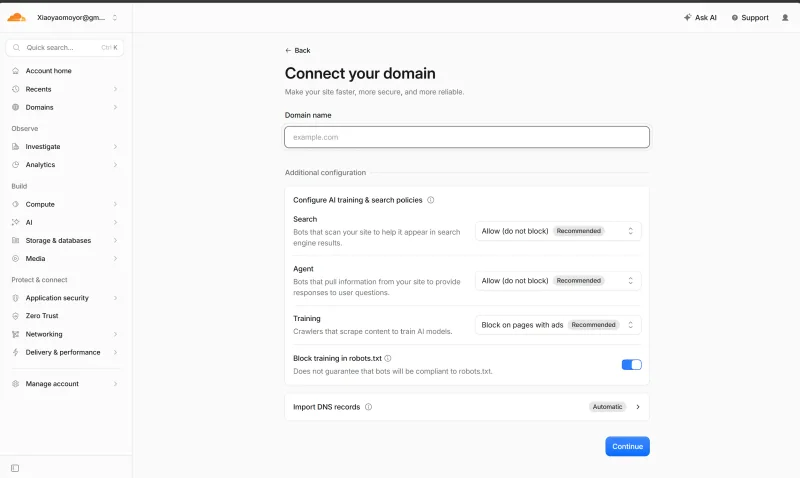The height and width of the screenshot is (478, 800).
Task: Open the user profile icon
Action: 785,17
